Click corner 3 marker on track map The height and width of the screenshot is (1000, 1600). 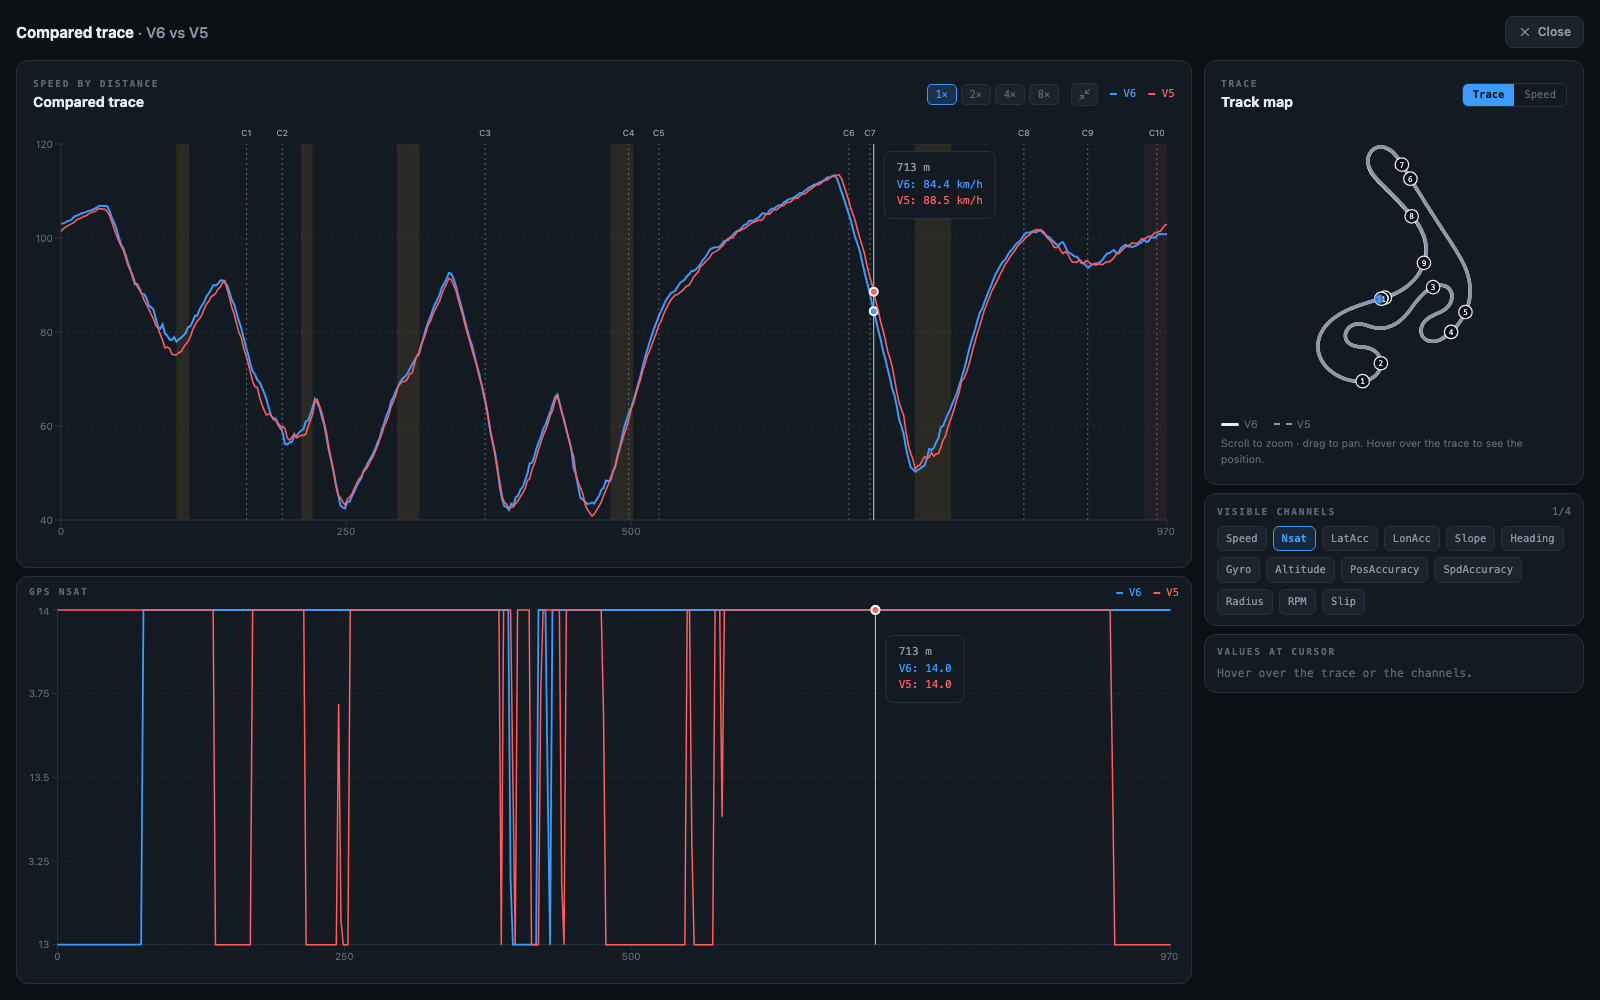coord(1433,287)
